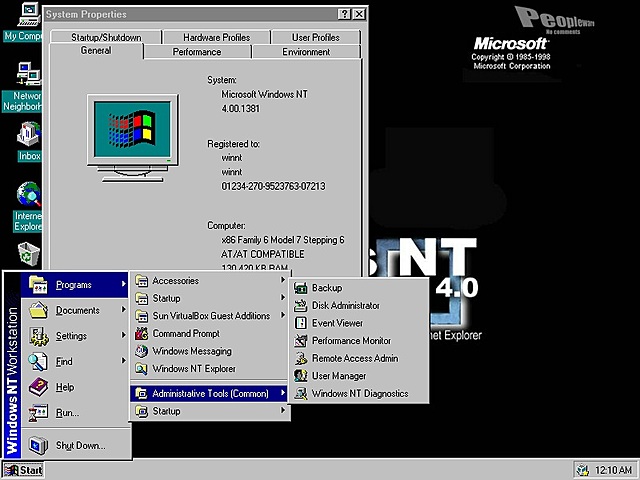Click the taskbar clock showing 12:10 AM

pyautogui.click(x=613, y=470)
